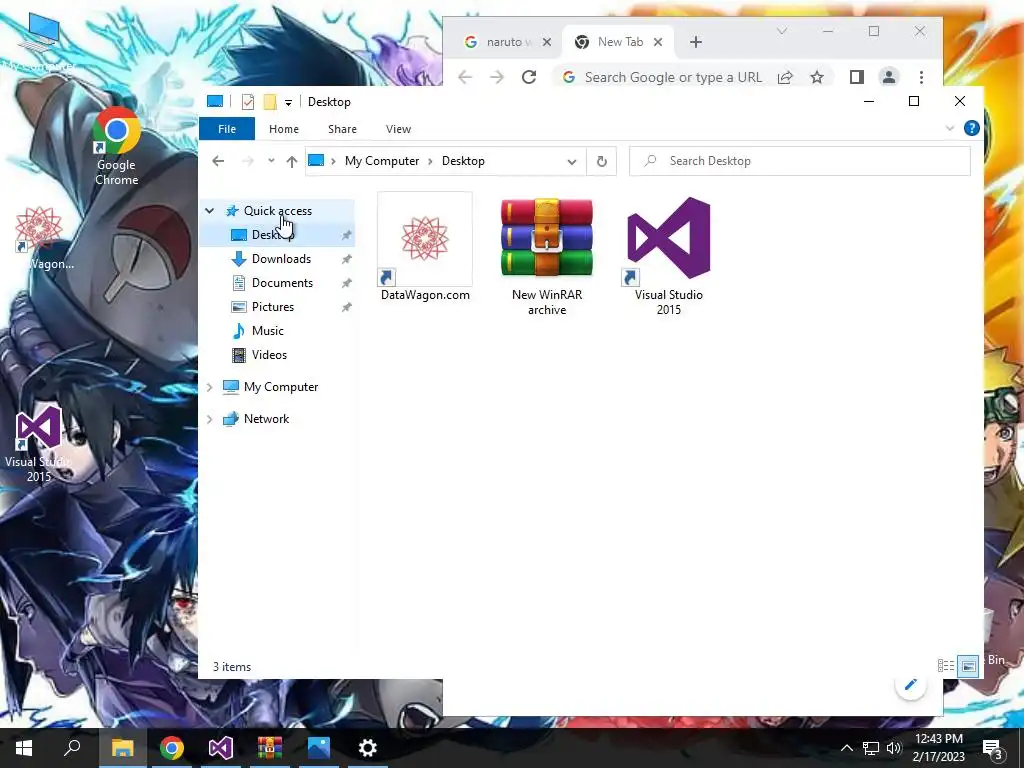Open Google Chrome desktop shortcut
Viewport: 1024px width, 768px height.
(x=116, y=146)
